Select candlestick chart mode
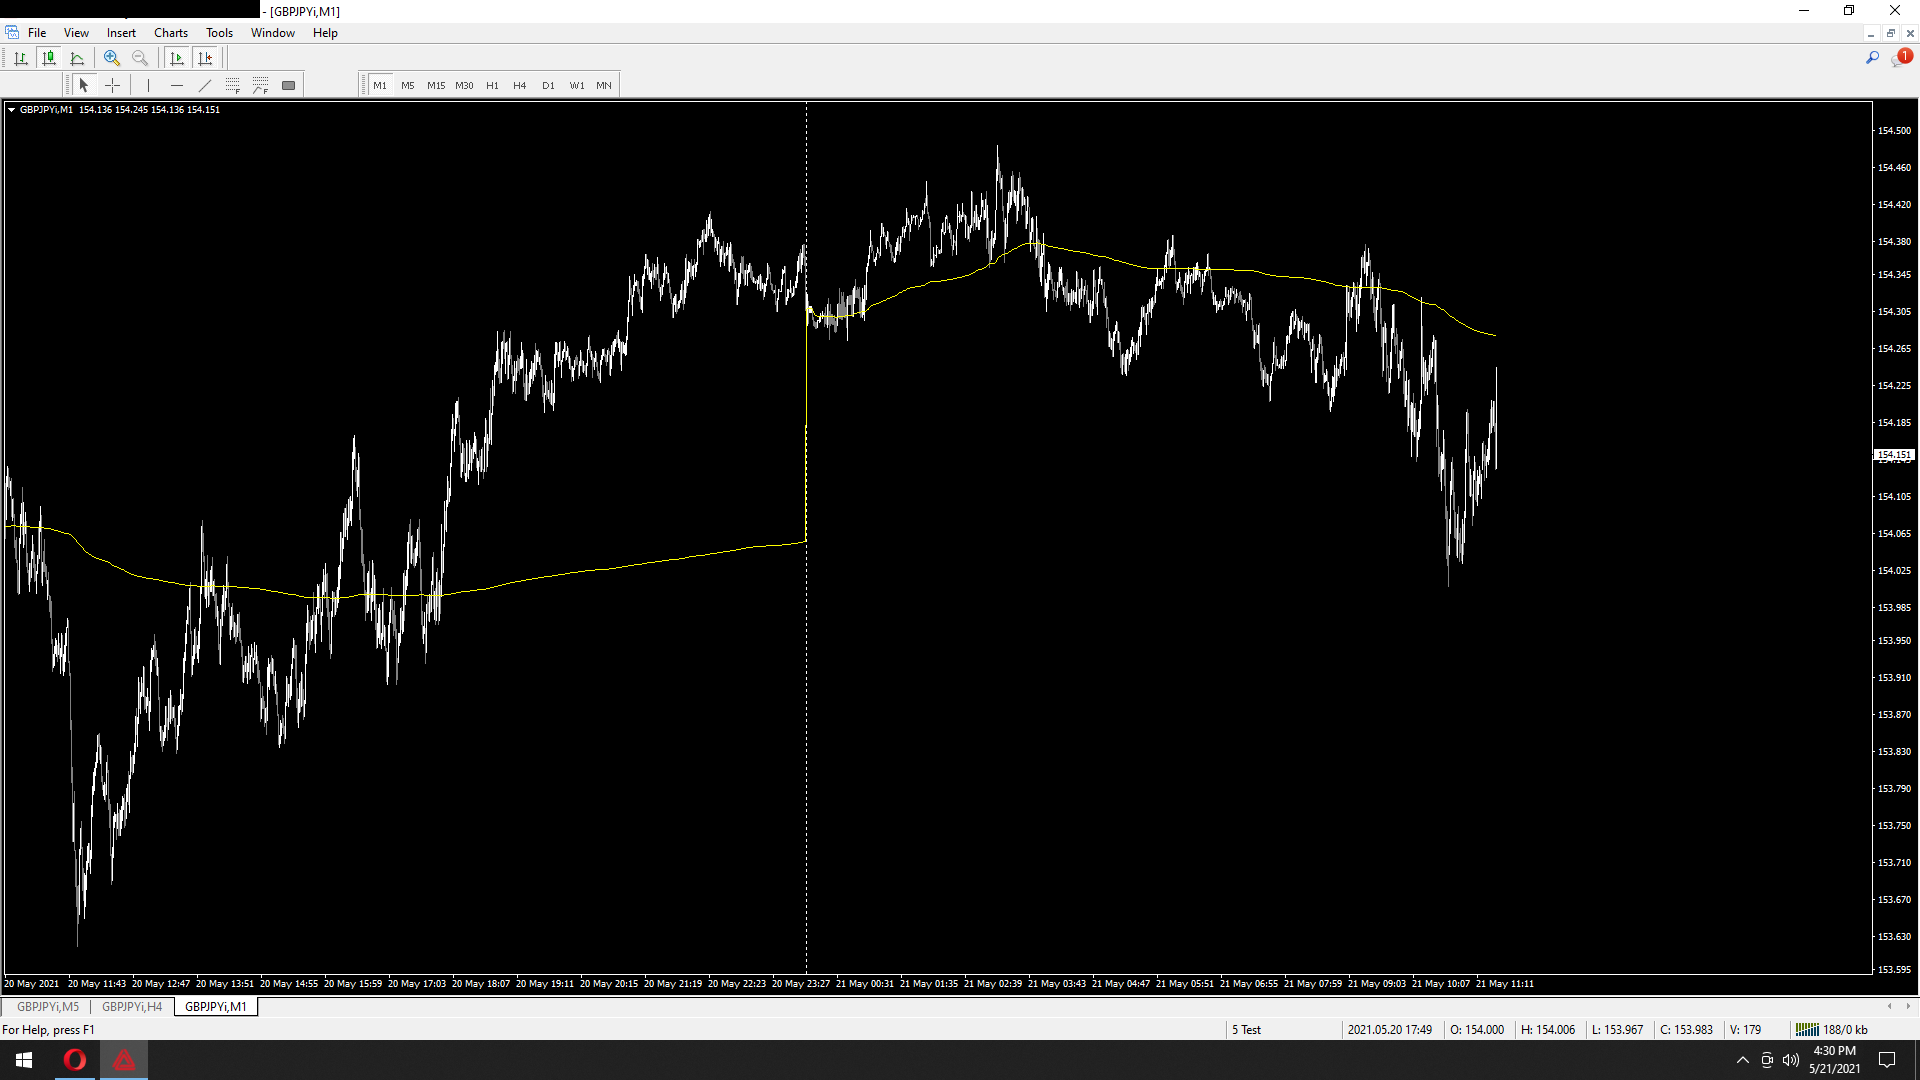Image resolution: width=1920 pixels, height=1080 pixels. [48, 58]
